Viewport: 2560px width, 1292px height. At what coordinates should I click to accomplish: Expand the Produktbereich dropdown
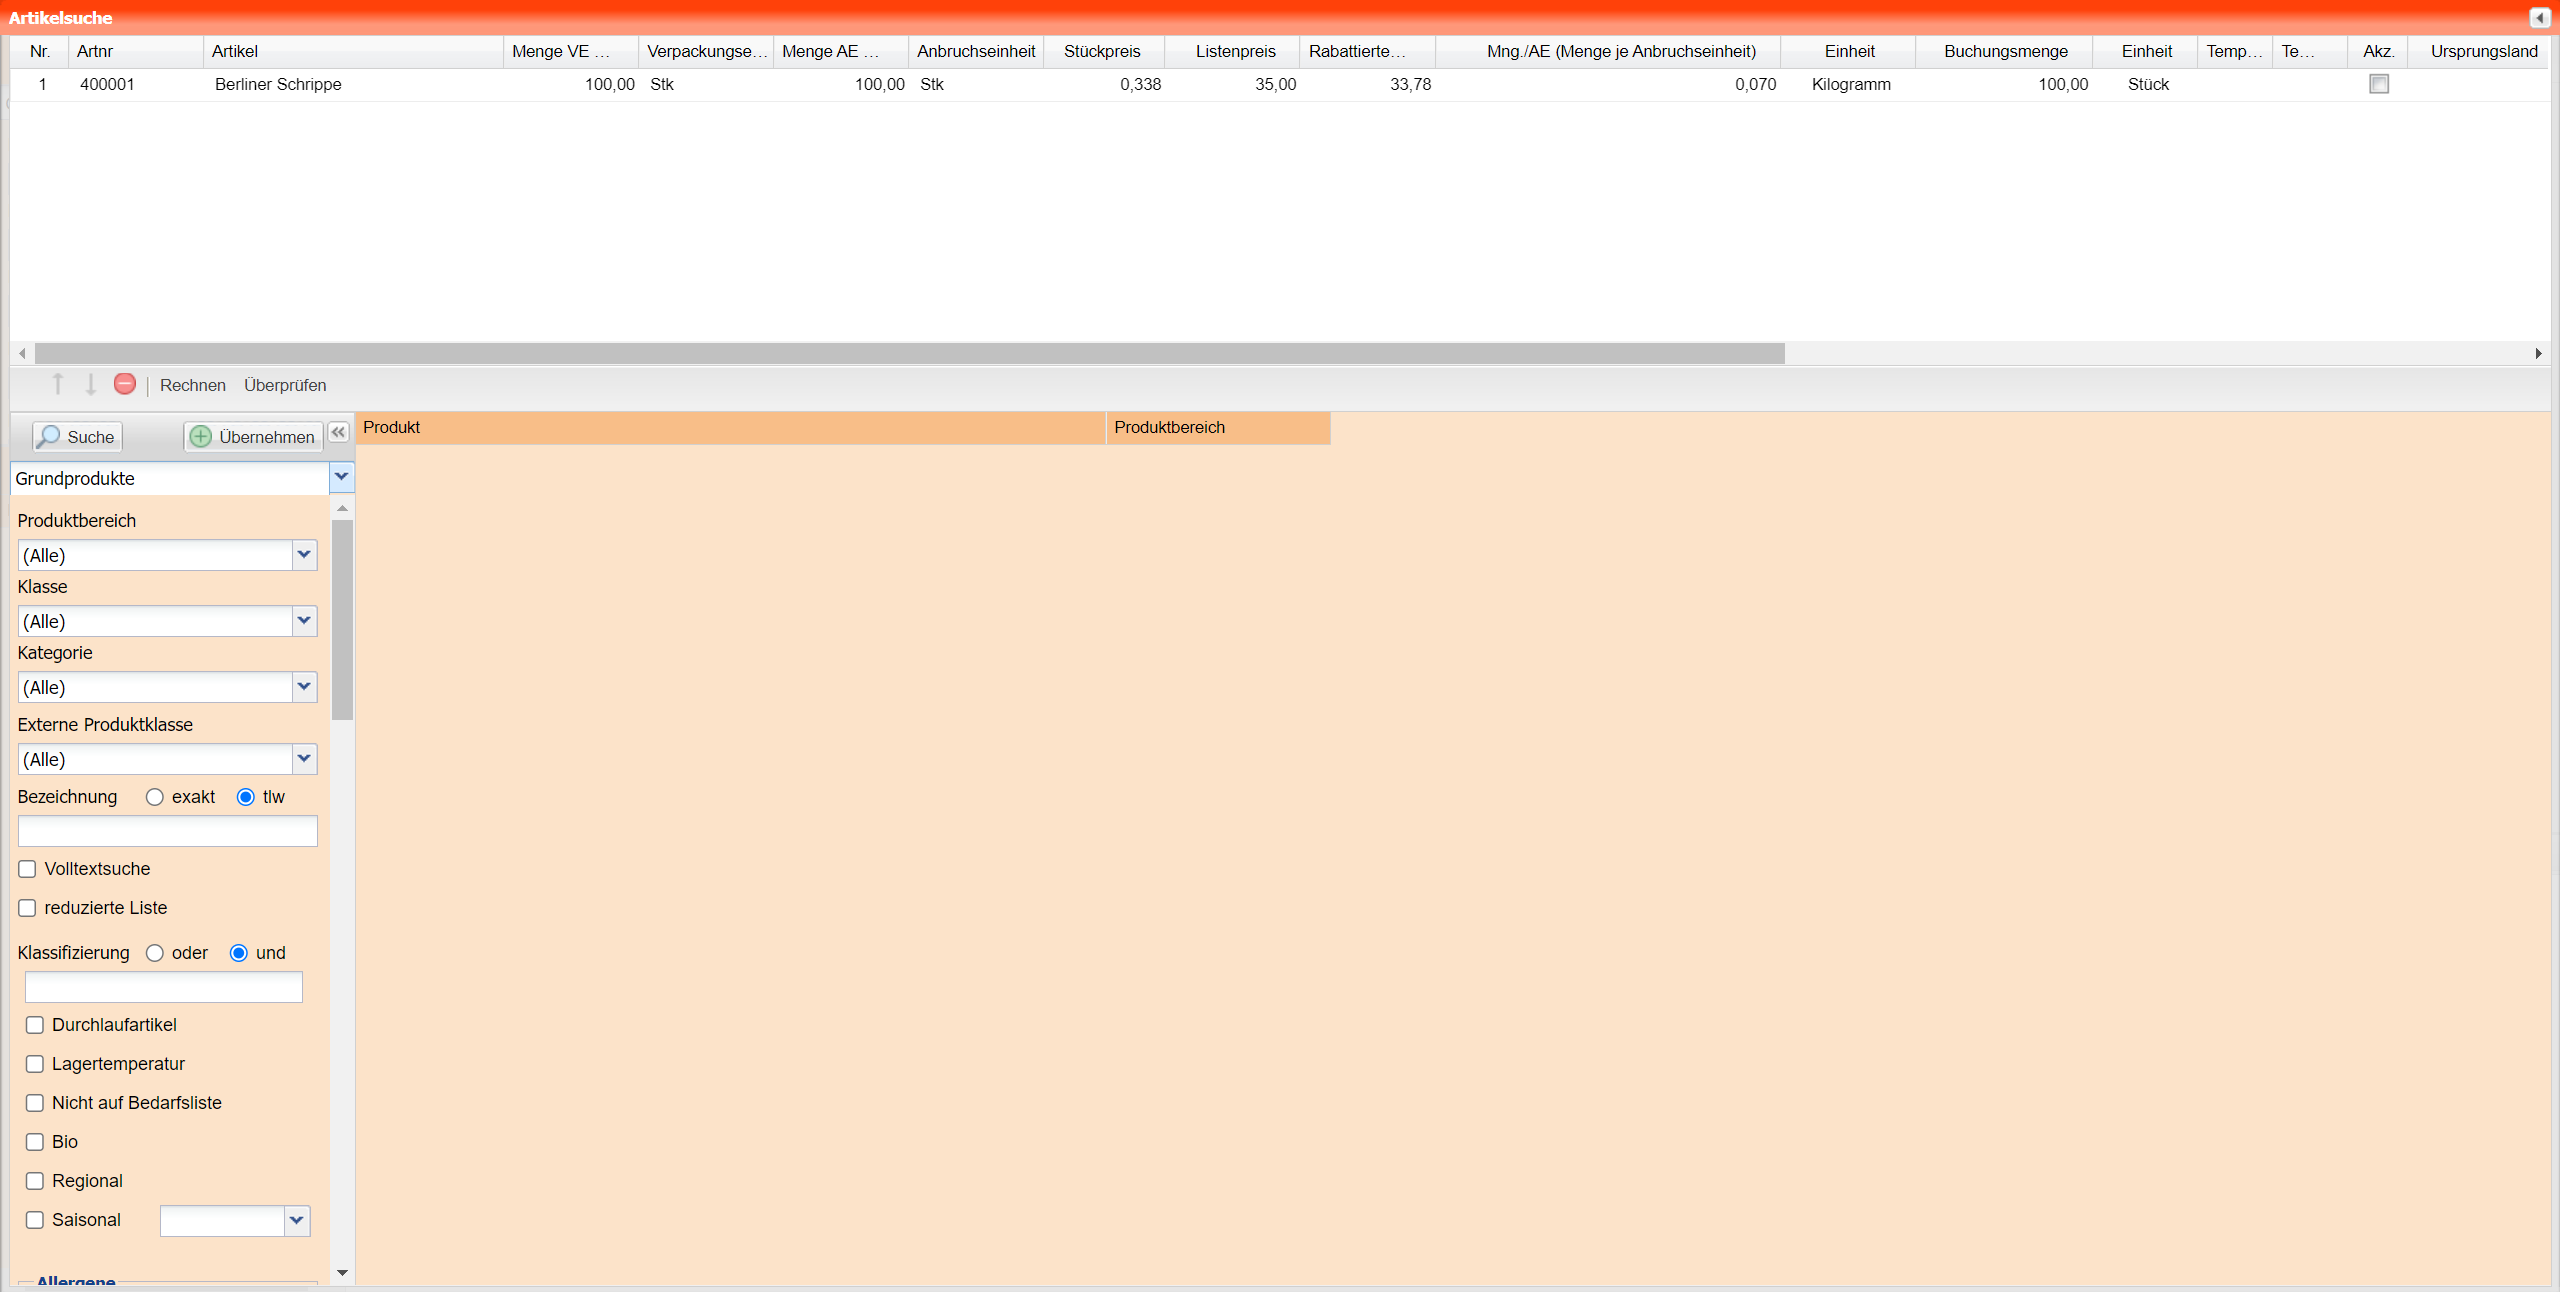click(304, 555)
